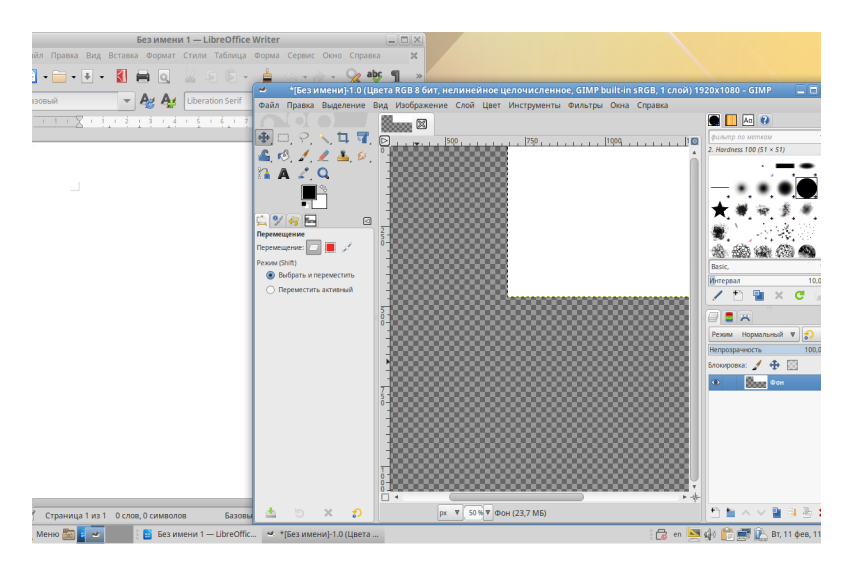853x576 pixels.
Task: Open Writer's paragraph style dropdown
Action: pyautogui.click(x=126, y=101)
